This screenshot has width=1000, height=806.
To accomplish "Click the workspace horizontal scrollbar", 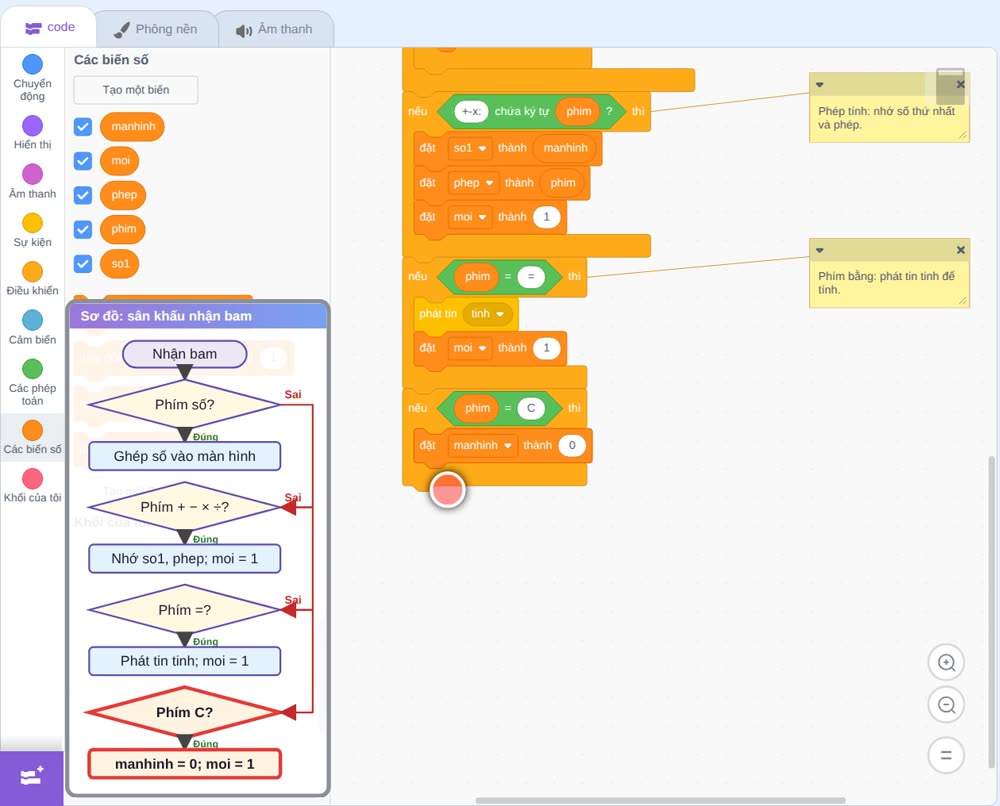I will [661, 800].
